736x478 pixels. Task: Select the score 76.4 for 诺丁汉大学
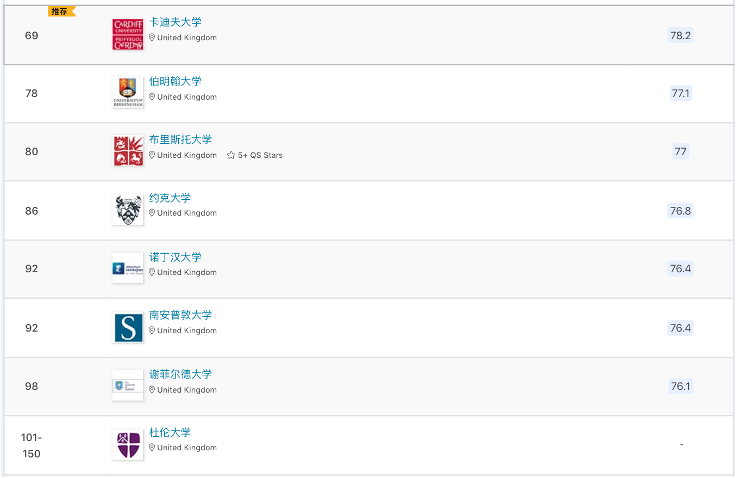click(680, 269)
